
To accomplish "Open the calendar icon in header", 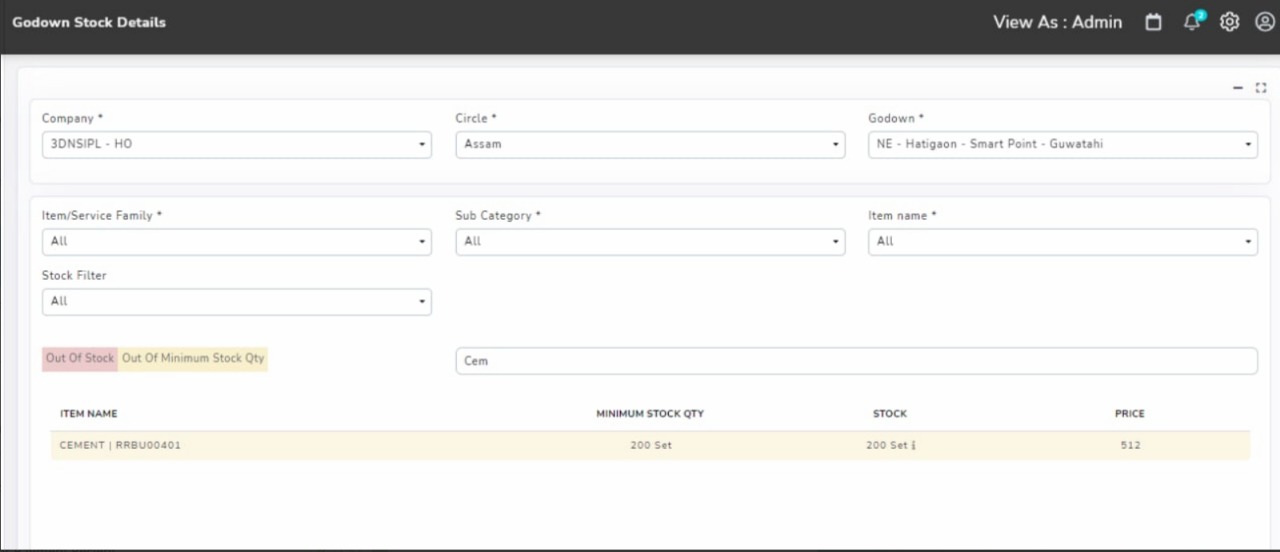I will [x=1153, y=22].
